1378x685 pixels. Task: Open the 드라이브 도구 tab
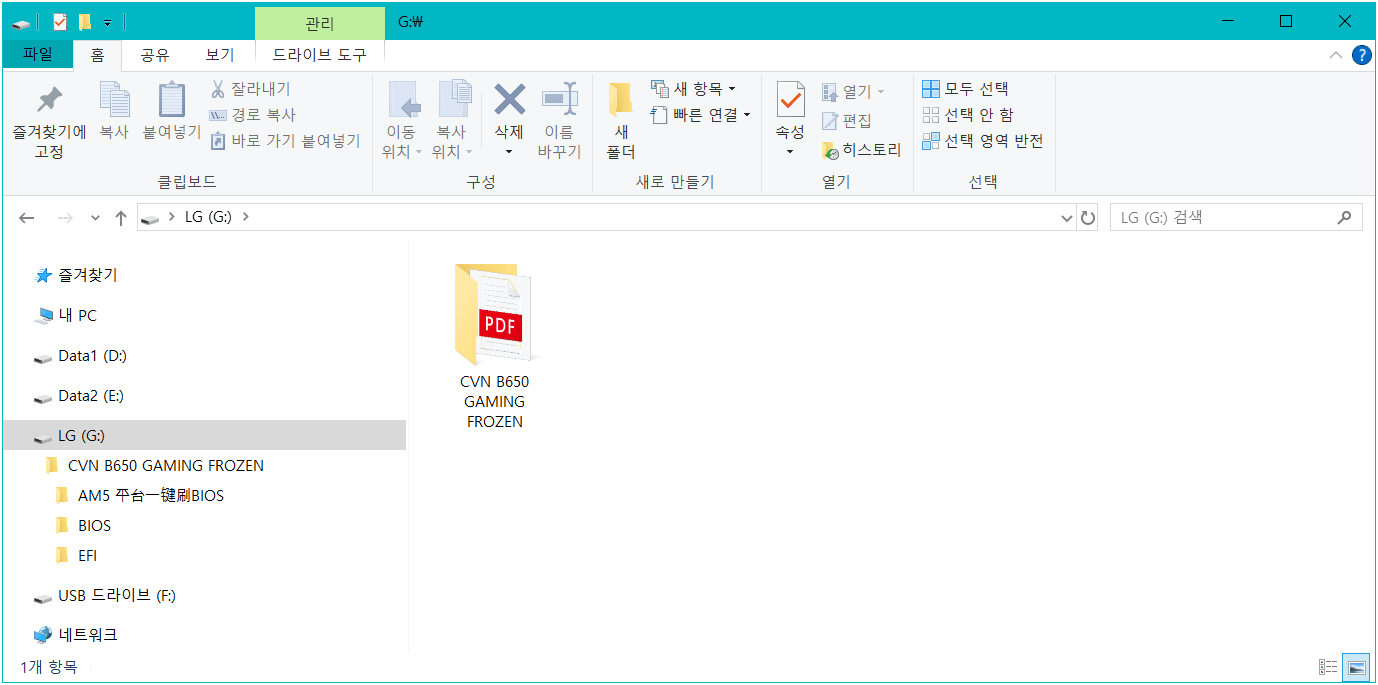(320, 55)
